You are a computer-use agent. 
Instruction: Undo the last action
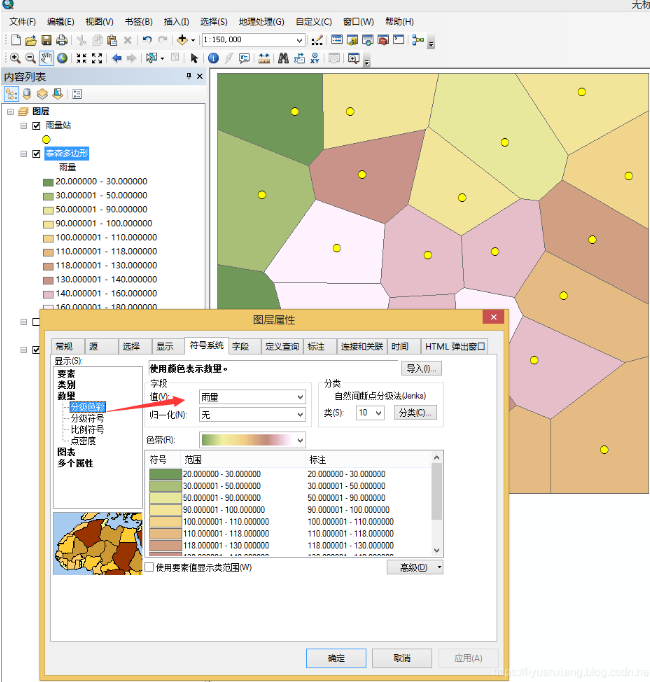pyautogui.click(x=147, y=40)
